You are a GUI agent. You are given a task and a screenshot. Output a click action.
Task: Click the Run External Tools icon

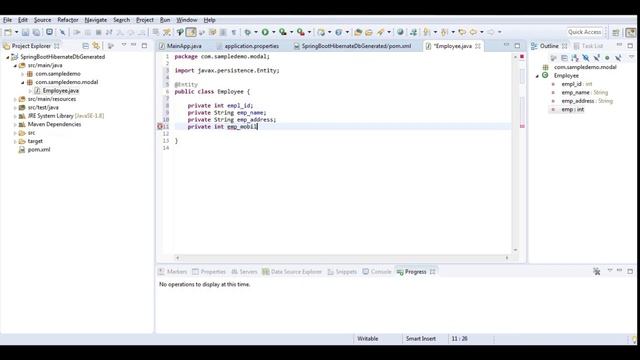click(x=301, y=32)
